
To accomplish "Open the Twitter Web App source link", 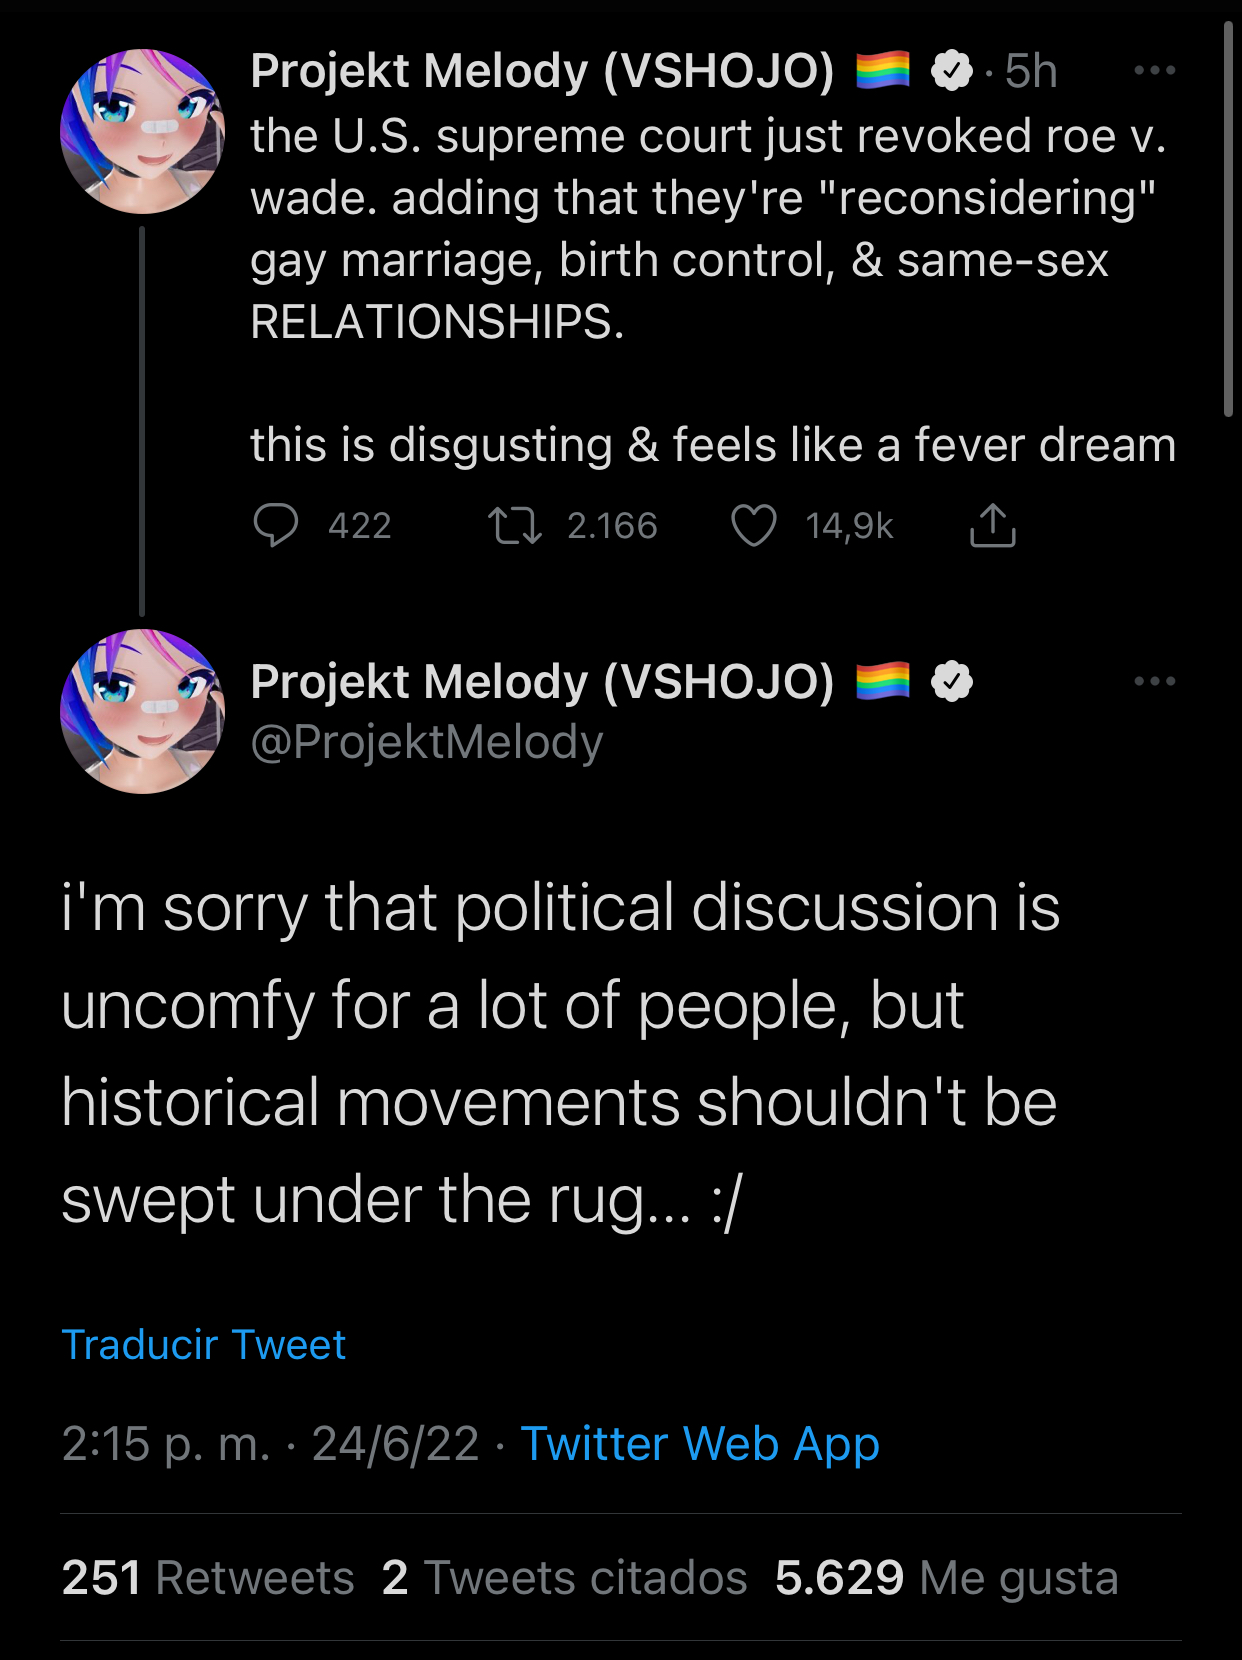I will tap(700, 1444).
